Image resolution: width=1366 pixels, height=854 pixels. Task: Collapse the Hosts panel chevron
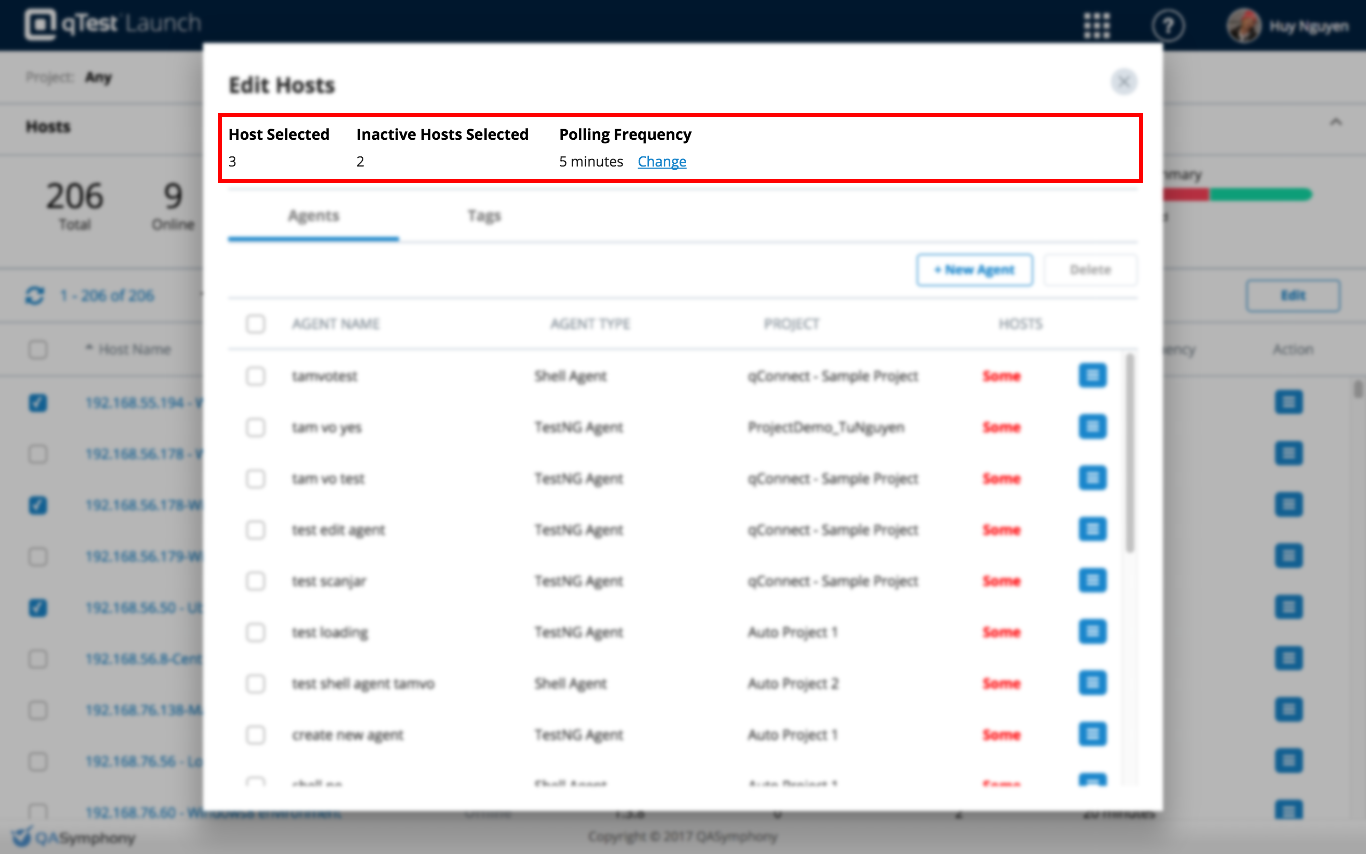point(1335,122)
